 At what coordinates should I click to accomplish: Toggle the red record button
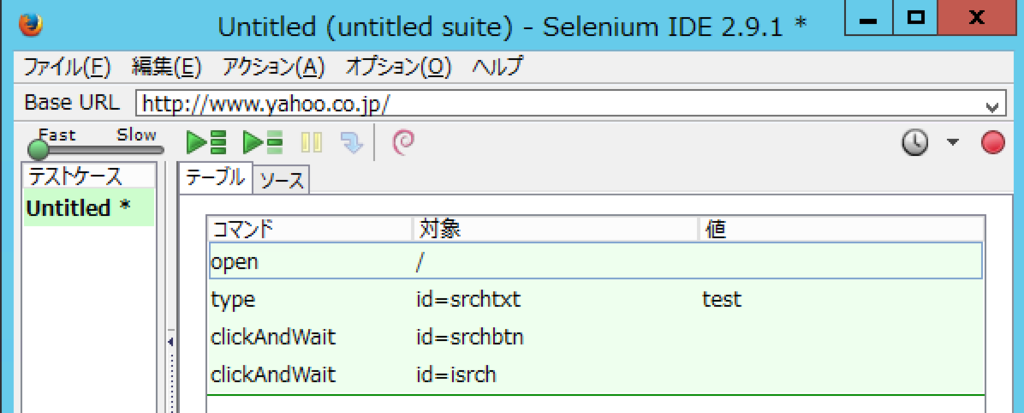pyautogui.click(x=993, y=142)
